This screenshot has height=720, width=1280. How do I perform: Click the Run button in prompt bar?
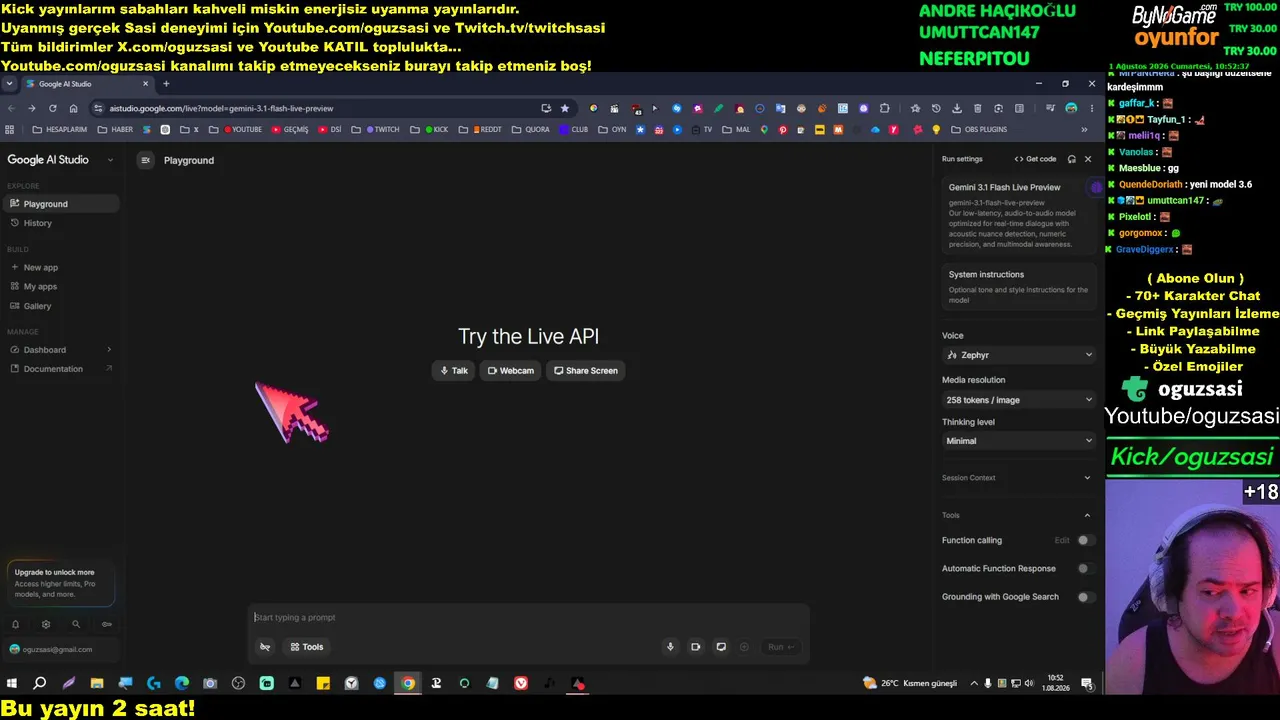781,647
